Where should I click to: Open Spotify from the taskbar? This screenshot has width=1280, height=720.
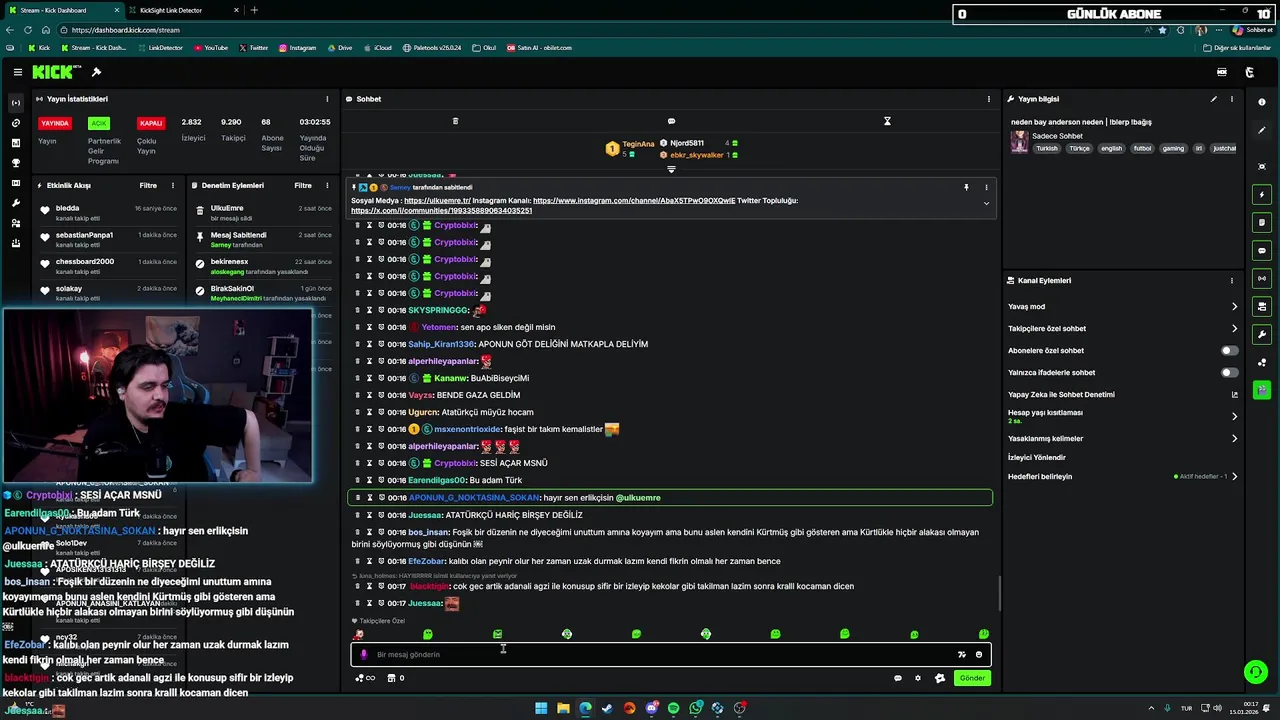673,708
